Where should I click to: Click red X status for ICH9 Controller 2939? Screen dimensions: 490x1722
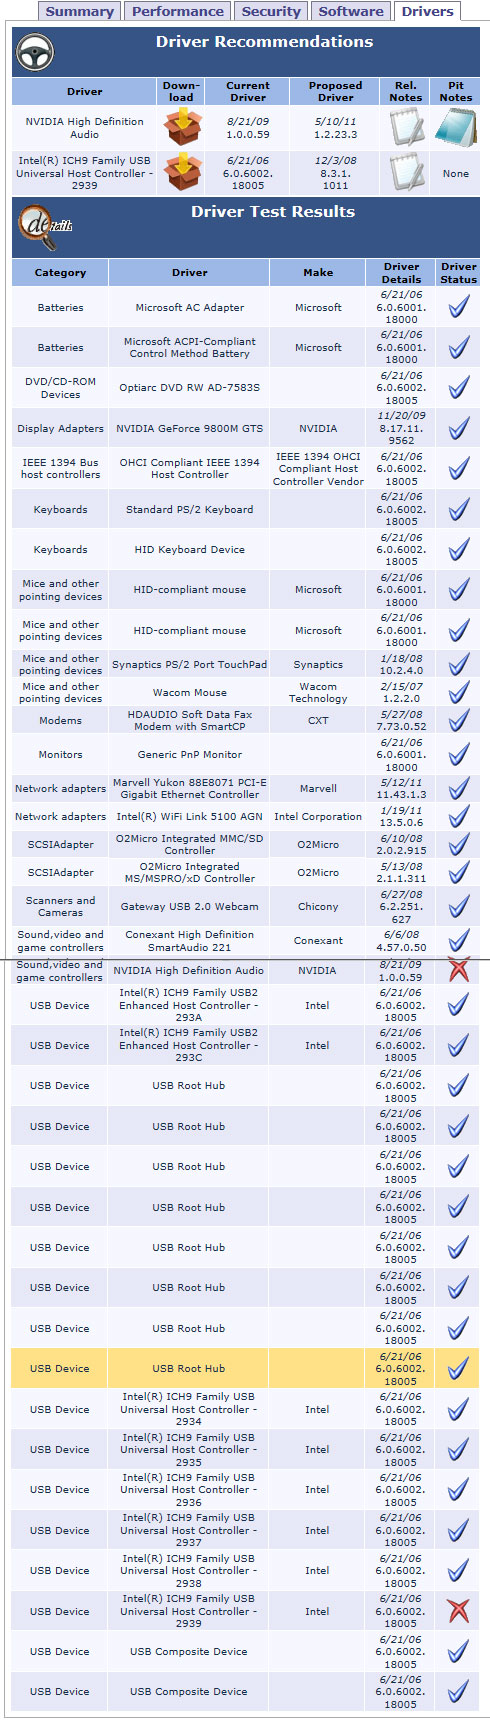(459, 1611)
